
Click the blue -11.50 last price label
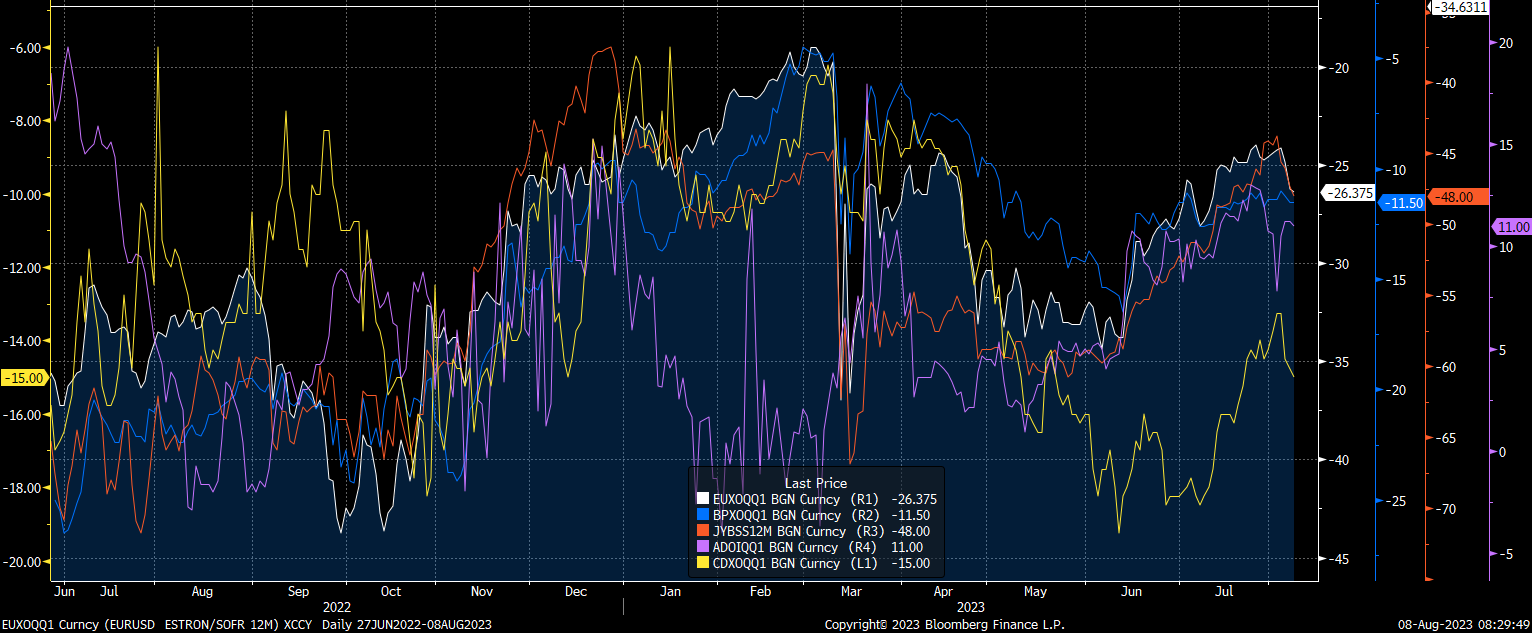point(1401,203)
